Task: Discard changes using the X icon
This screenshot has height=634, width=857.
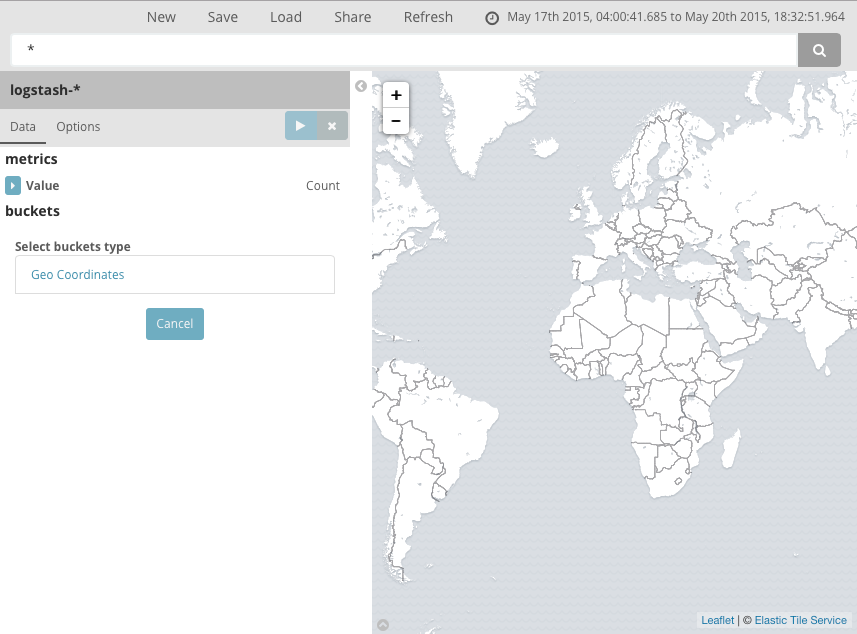Action: coord(331,125)
